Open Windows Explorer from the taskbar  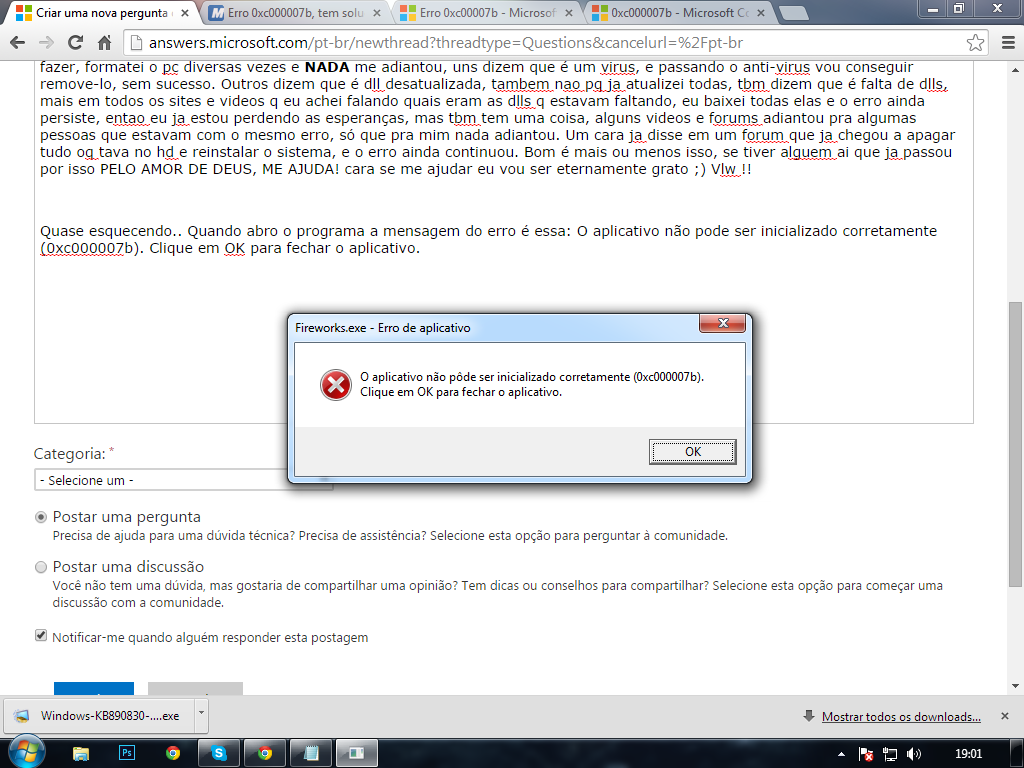[x=80, y=754]
